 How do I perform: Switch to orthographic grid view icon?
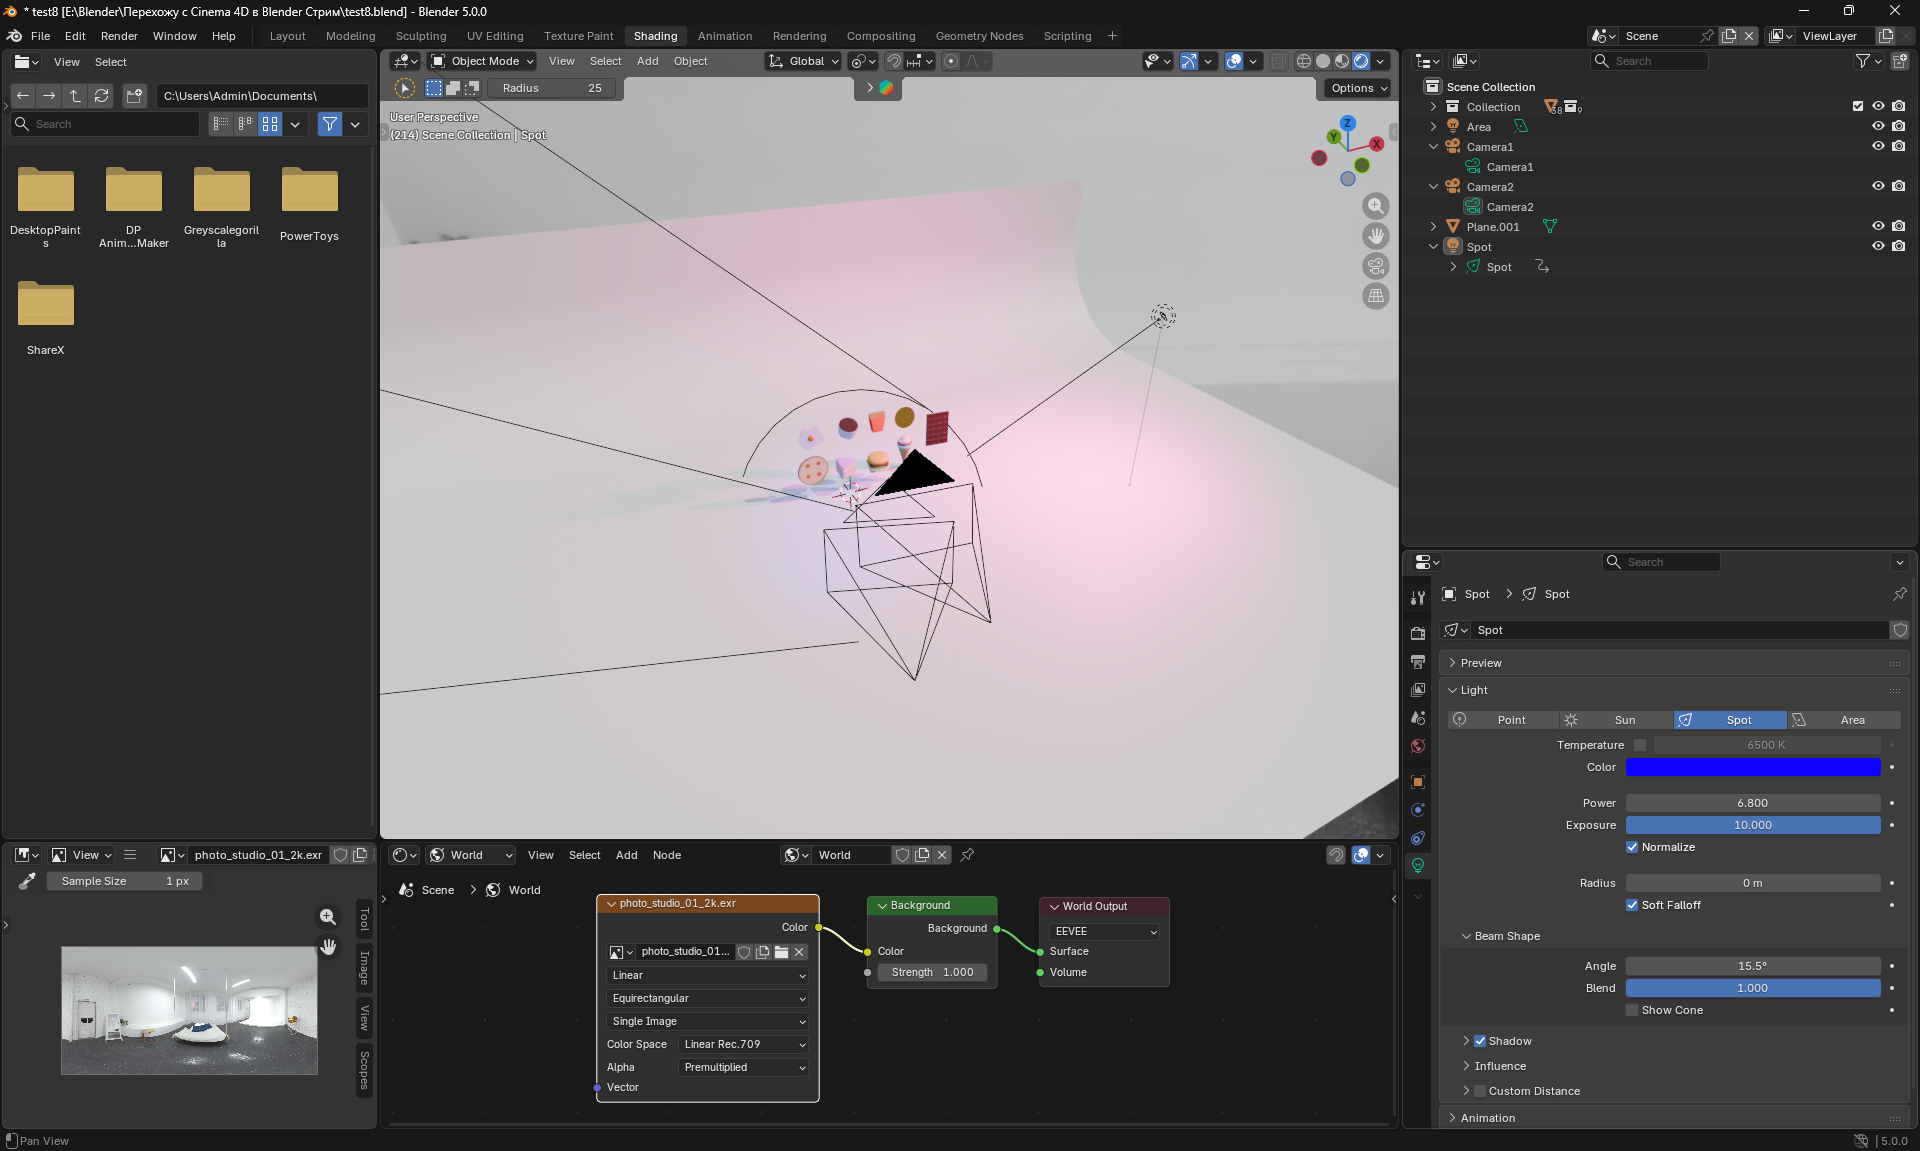pos(1376,296)
